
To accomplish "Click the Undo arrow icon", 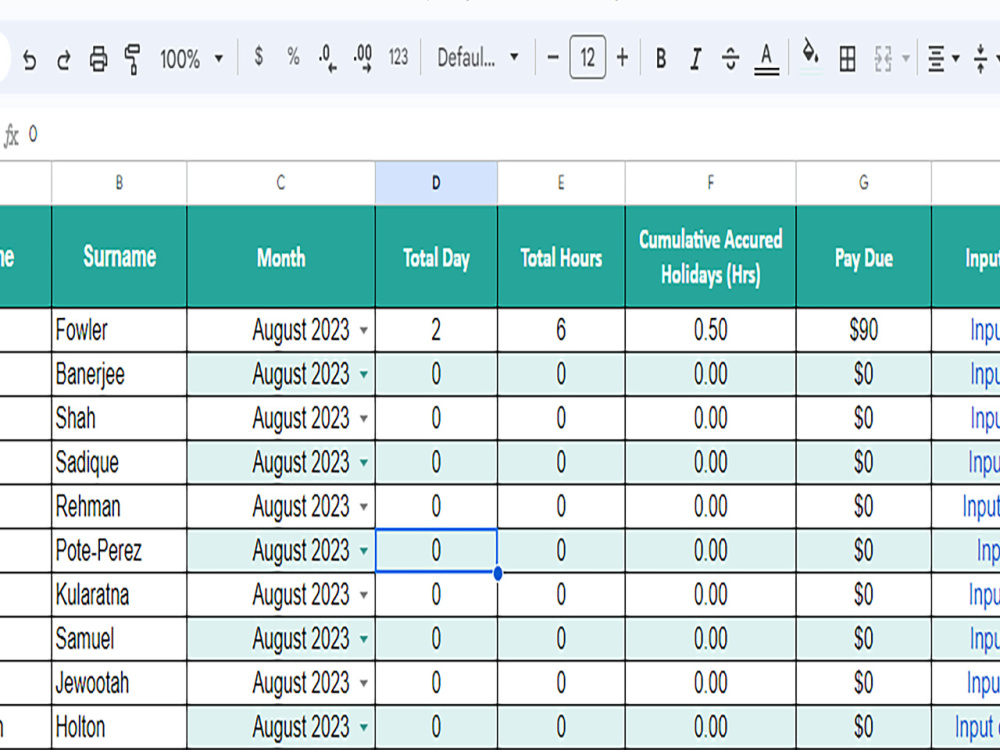I will tap(29, 60).
